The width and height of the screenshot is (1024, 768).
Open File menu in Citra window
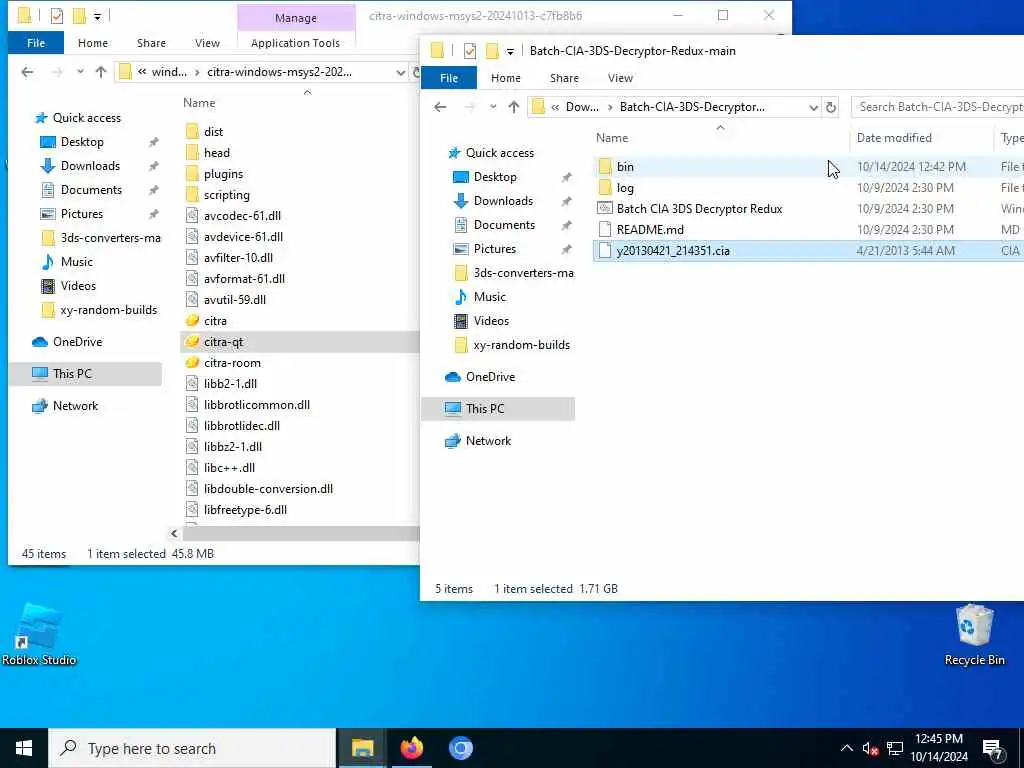coord(36,43)
